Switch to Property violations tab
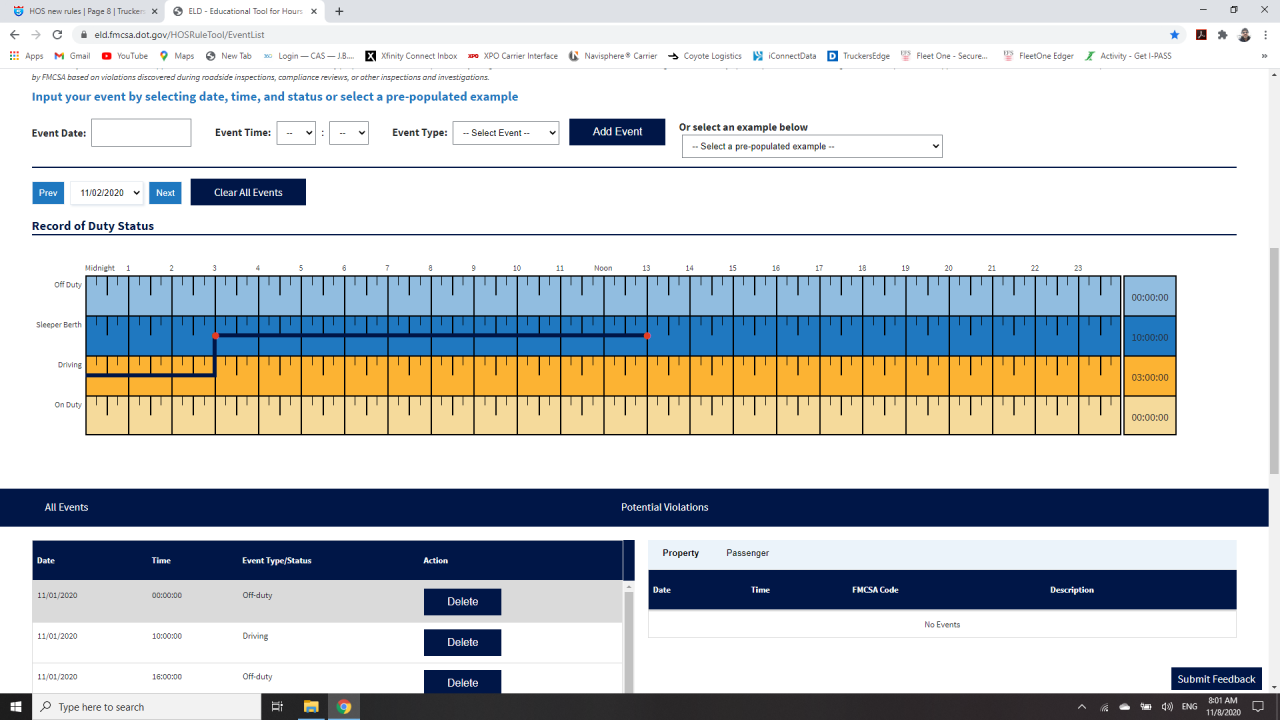Image resolution: width=1280 pixels, height=720 pixels. (681, 553)
